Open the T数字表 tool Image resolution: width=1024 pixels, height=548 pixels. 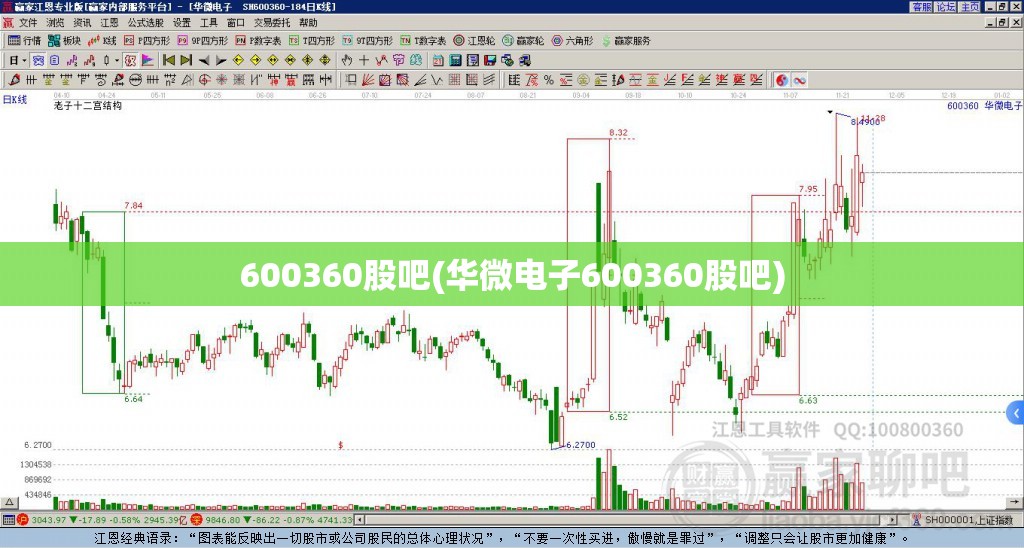[x=423, y=40]
